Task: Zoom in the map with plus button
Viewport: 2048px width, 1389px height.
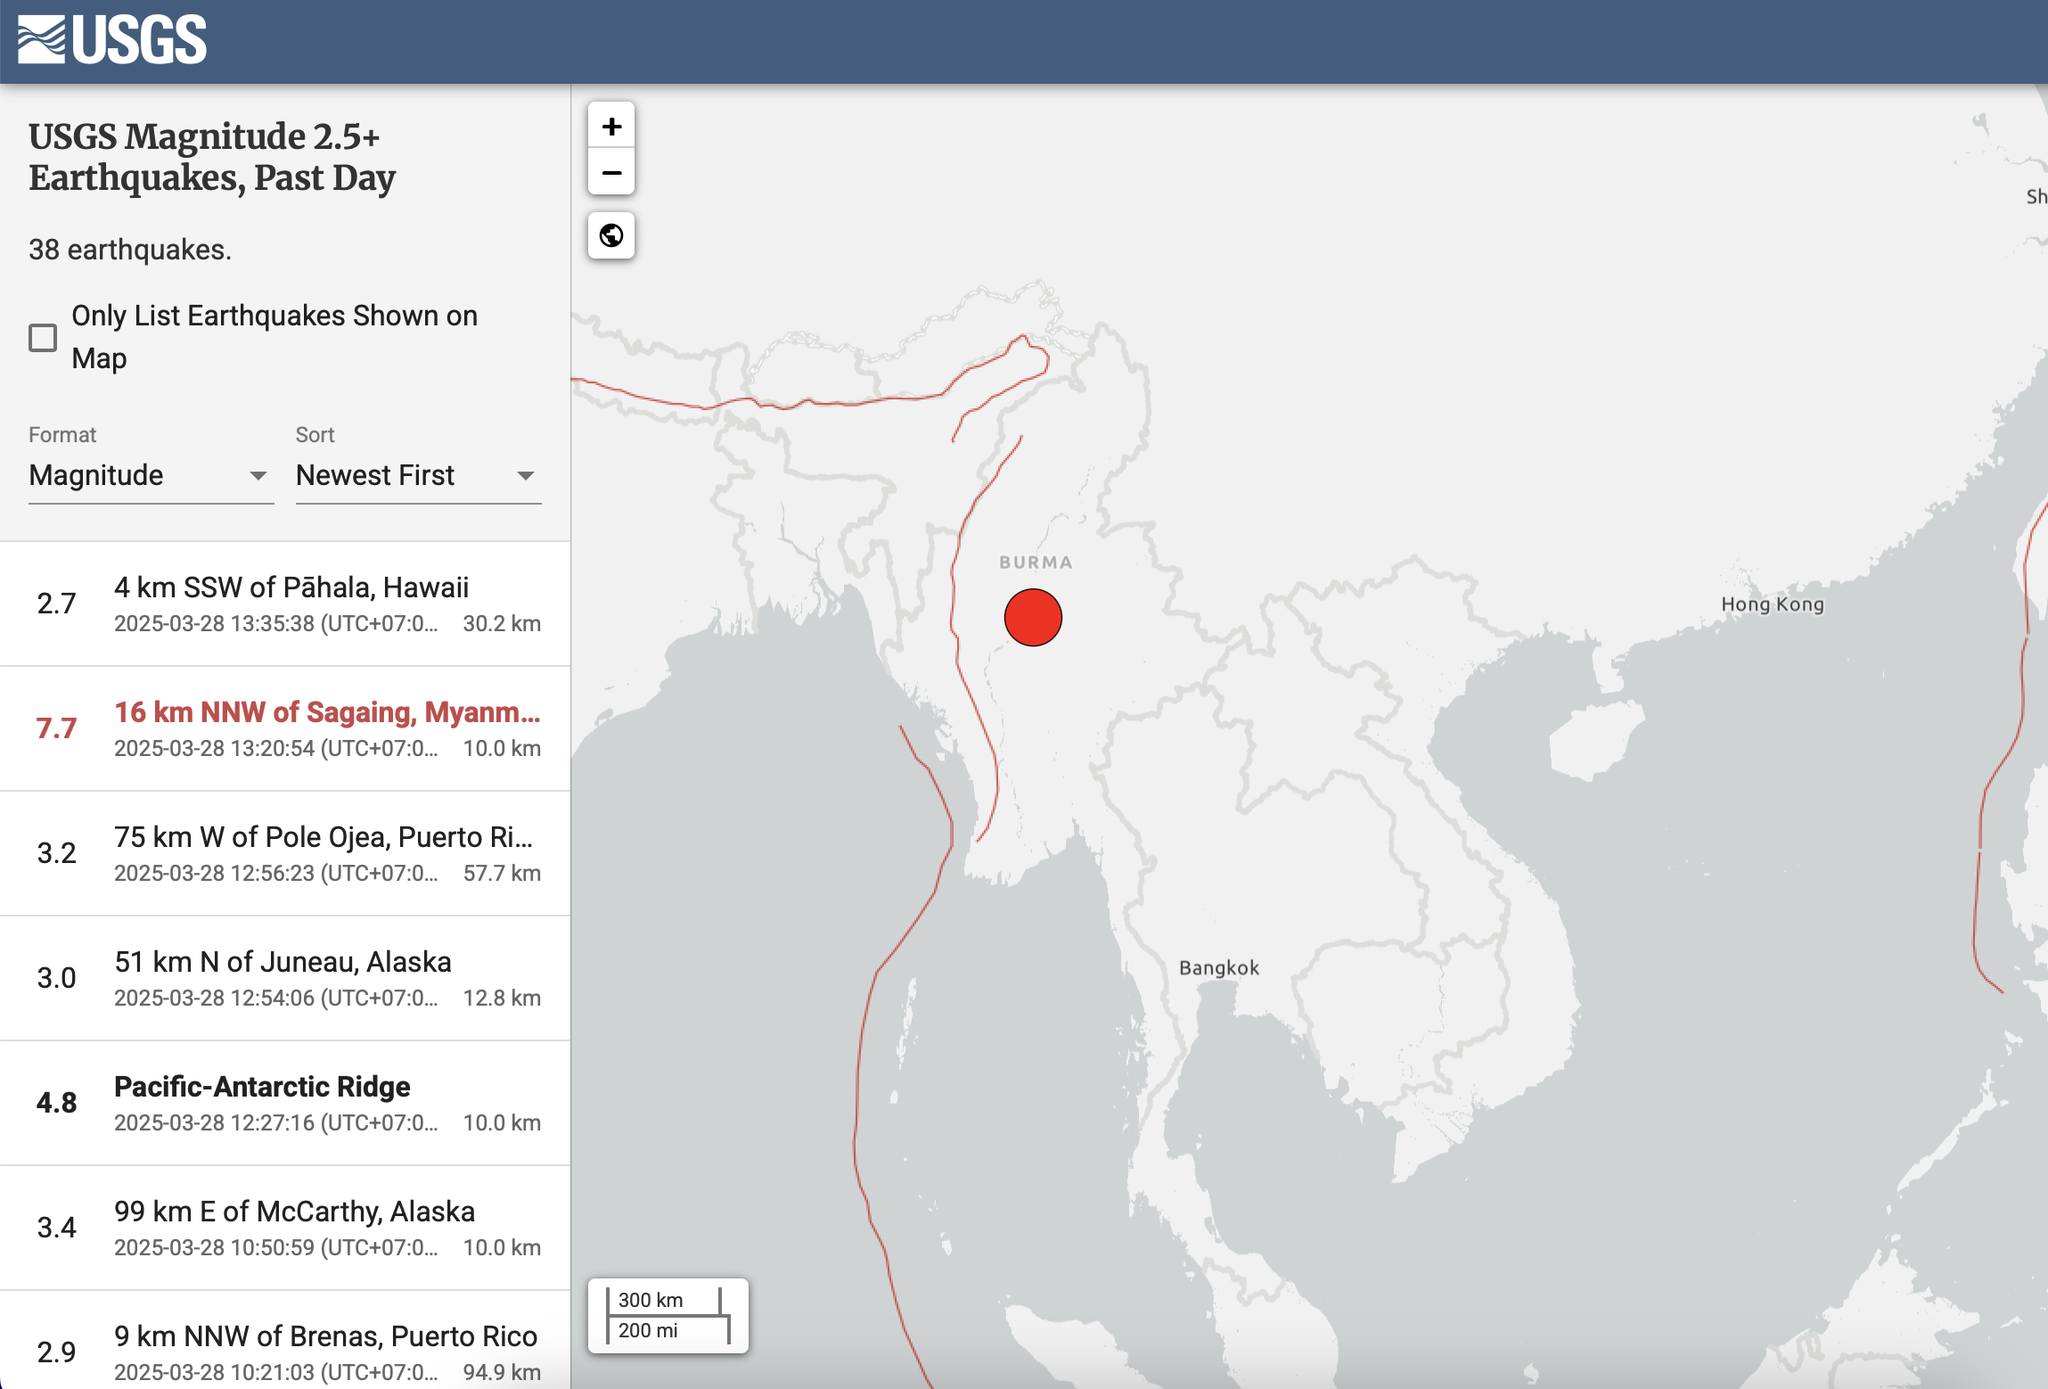Action: click(611, 126)
